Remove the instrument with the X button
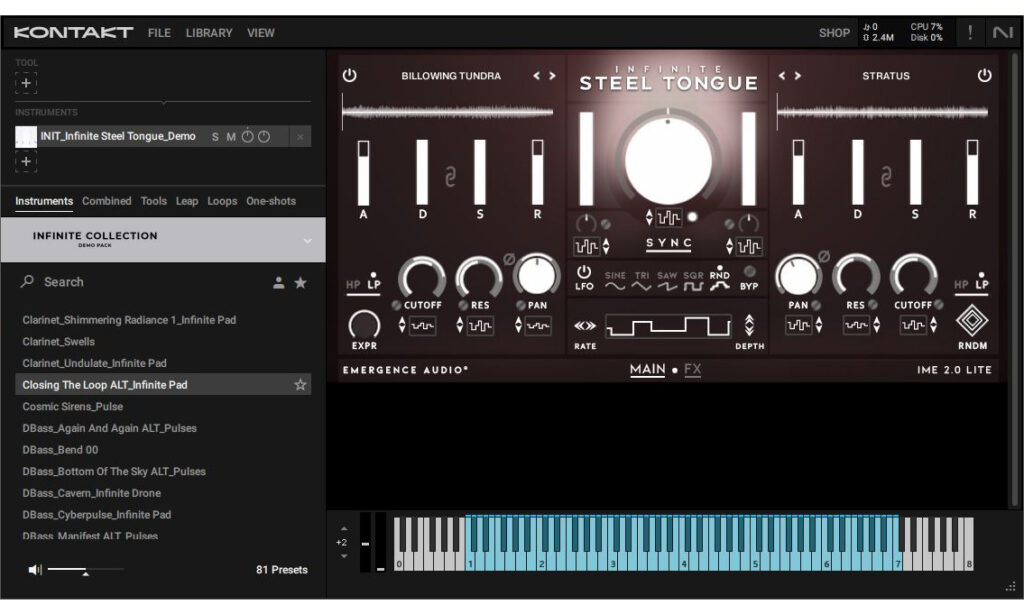 [x=300, y=137]
